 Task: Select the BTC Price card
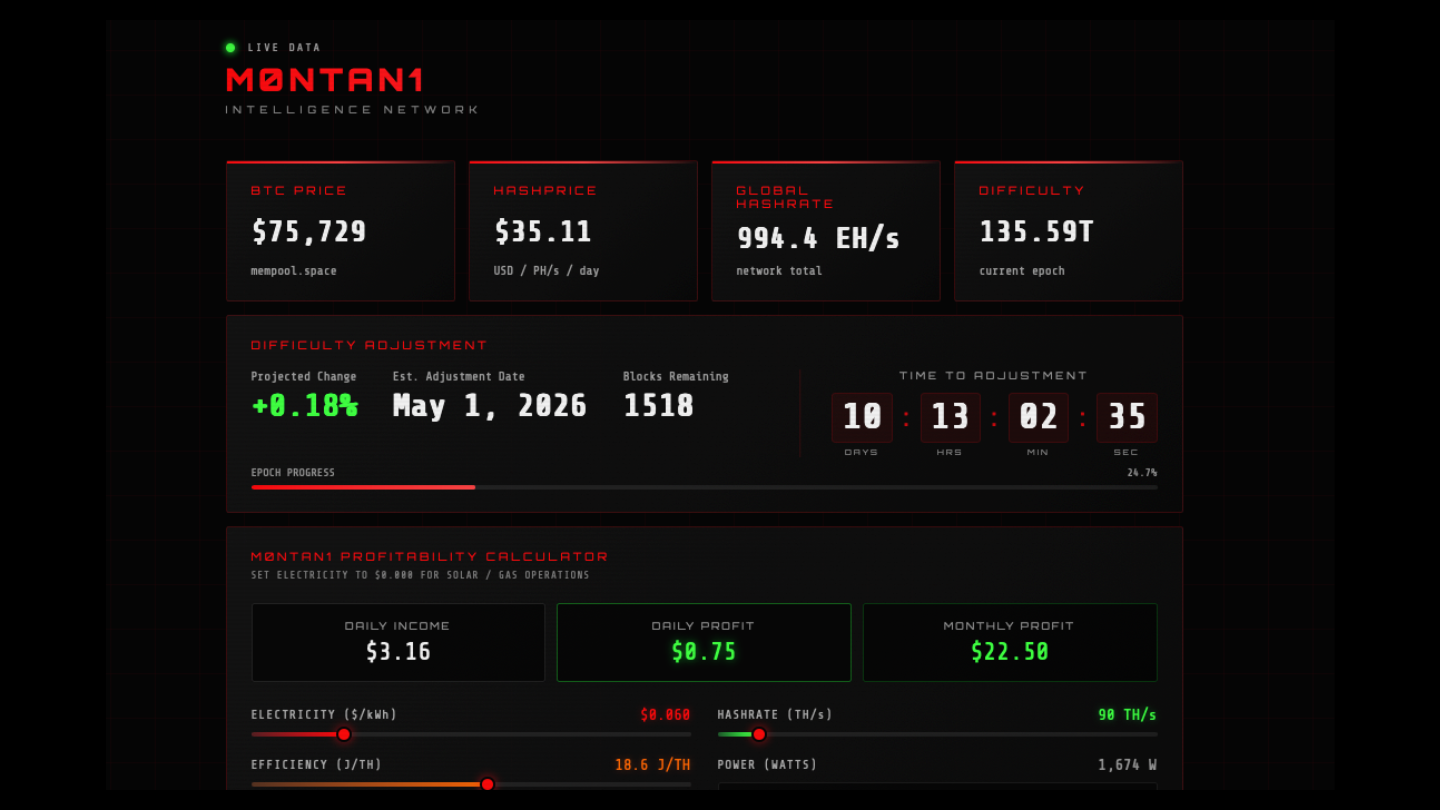(x=340, y=231)
